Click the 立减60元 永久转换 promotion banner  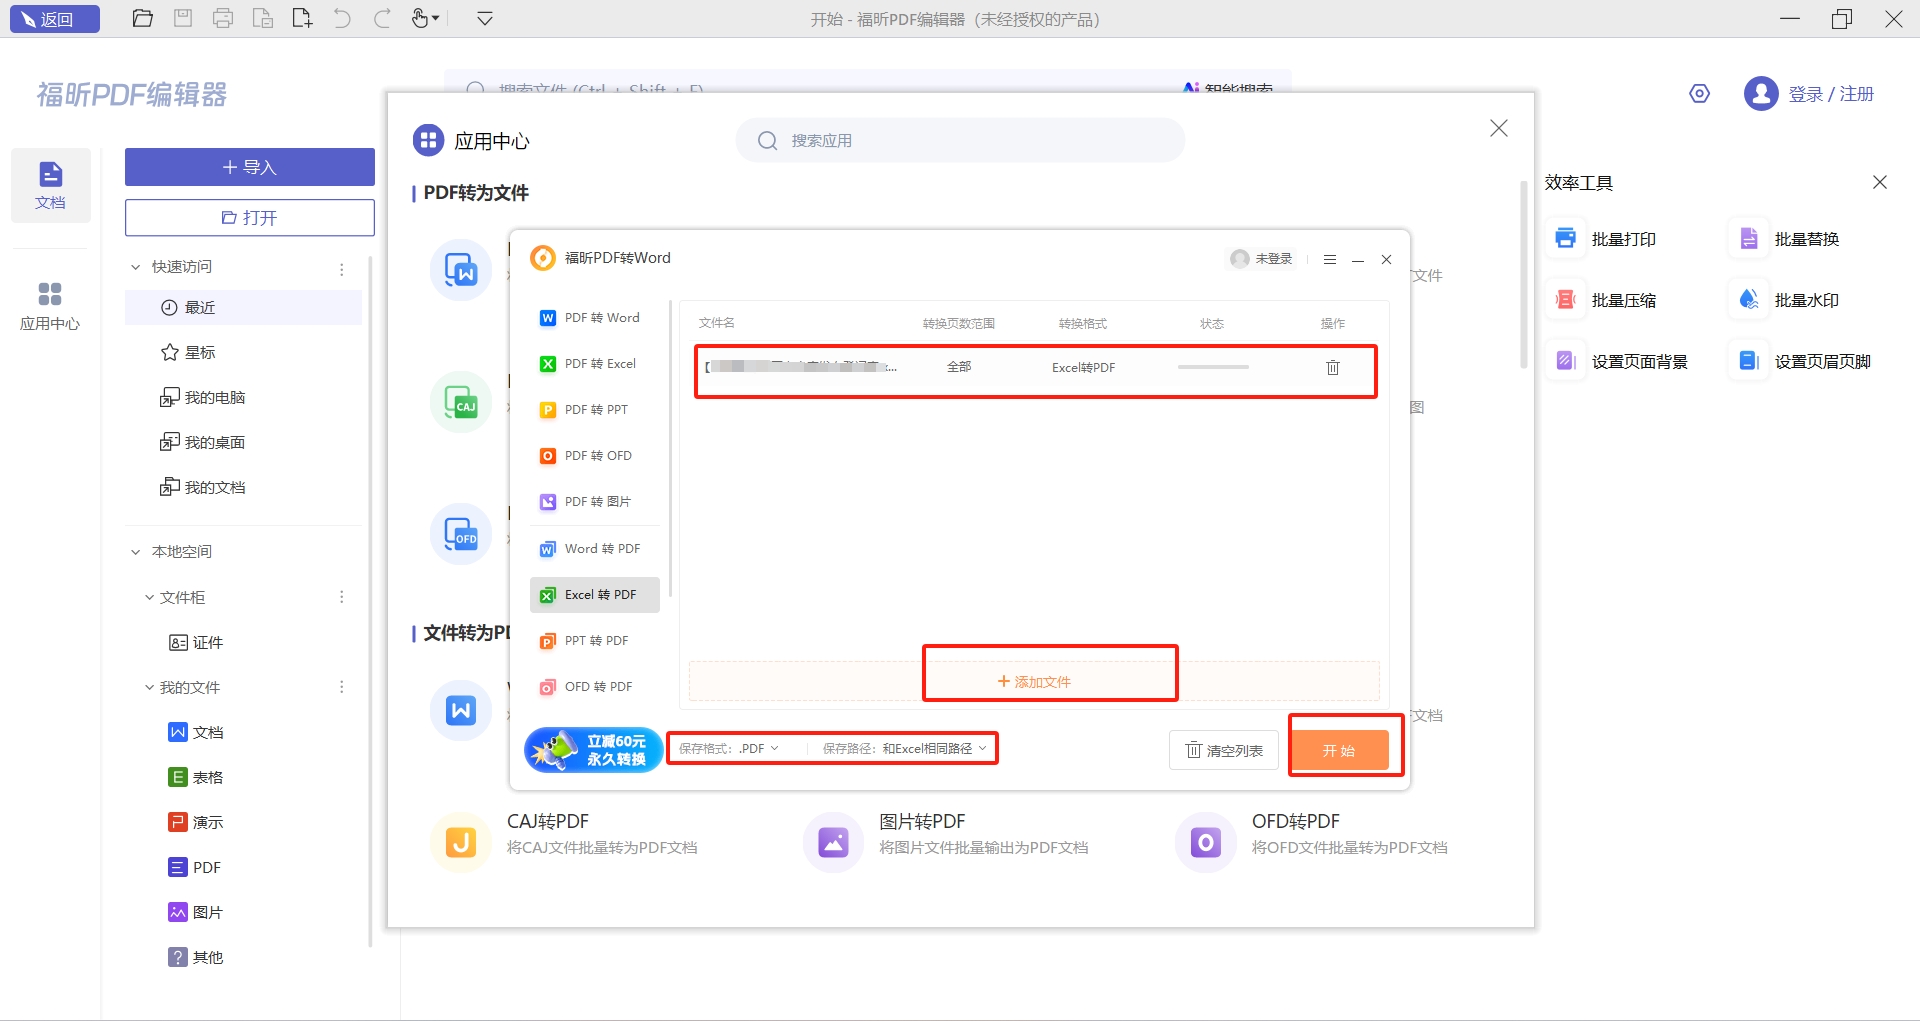593,750
